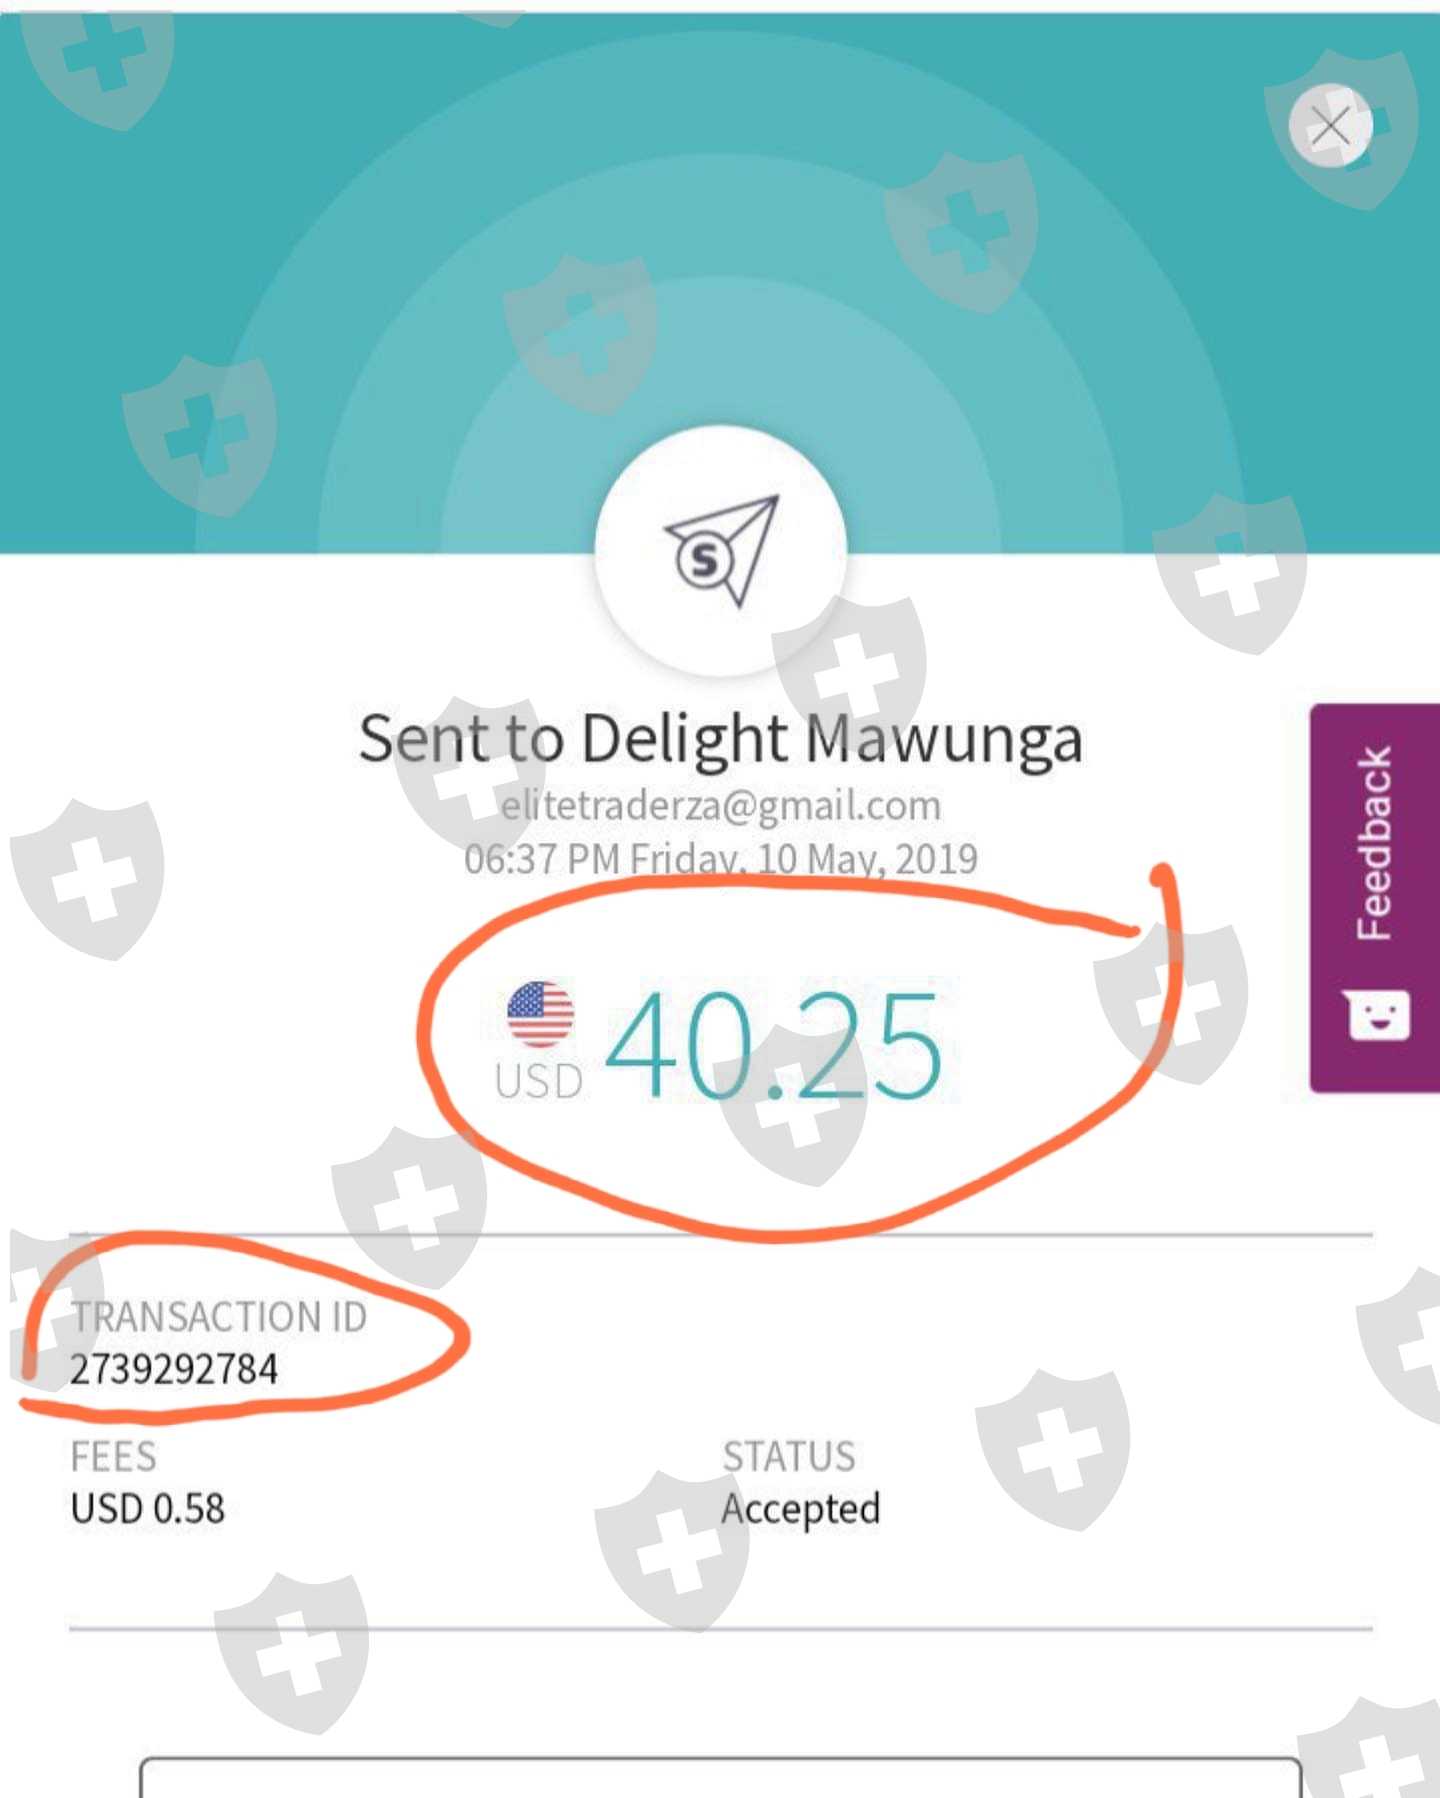Screen dimensions: 1440x1798
Task: Click the elitetraderza@gmail.com email address
Action: coord(721,805)
